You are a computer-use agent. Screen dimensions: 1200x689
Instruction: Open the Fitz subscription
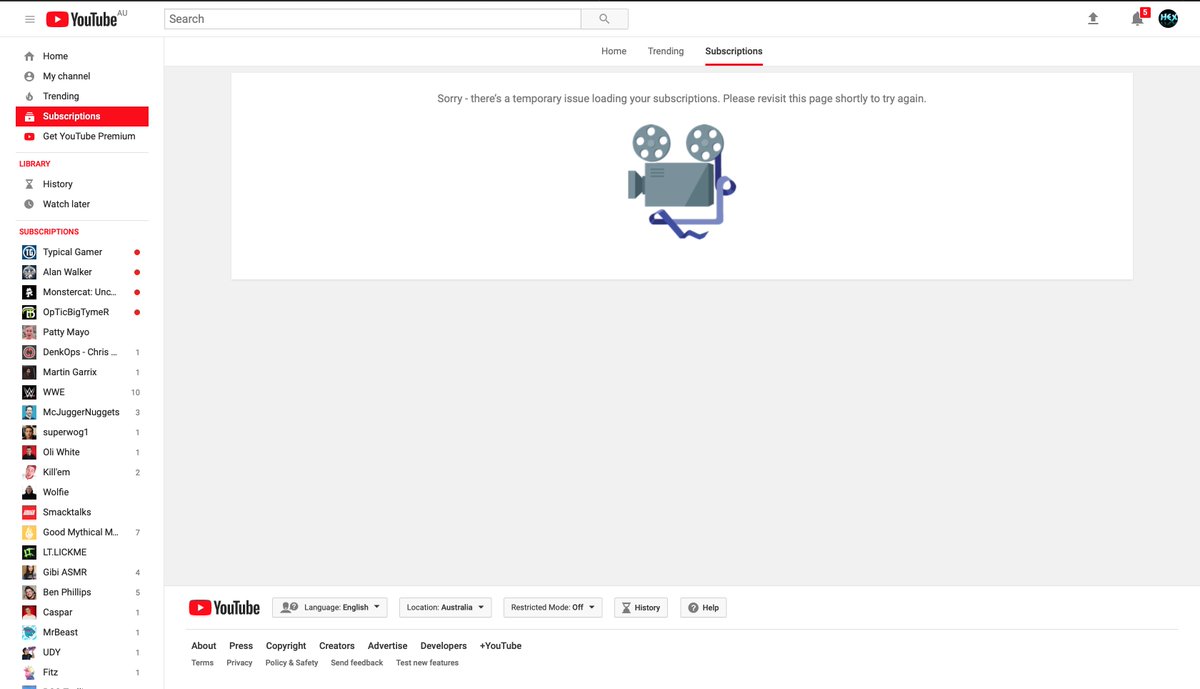82,672
